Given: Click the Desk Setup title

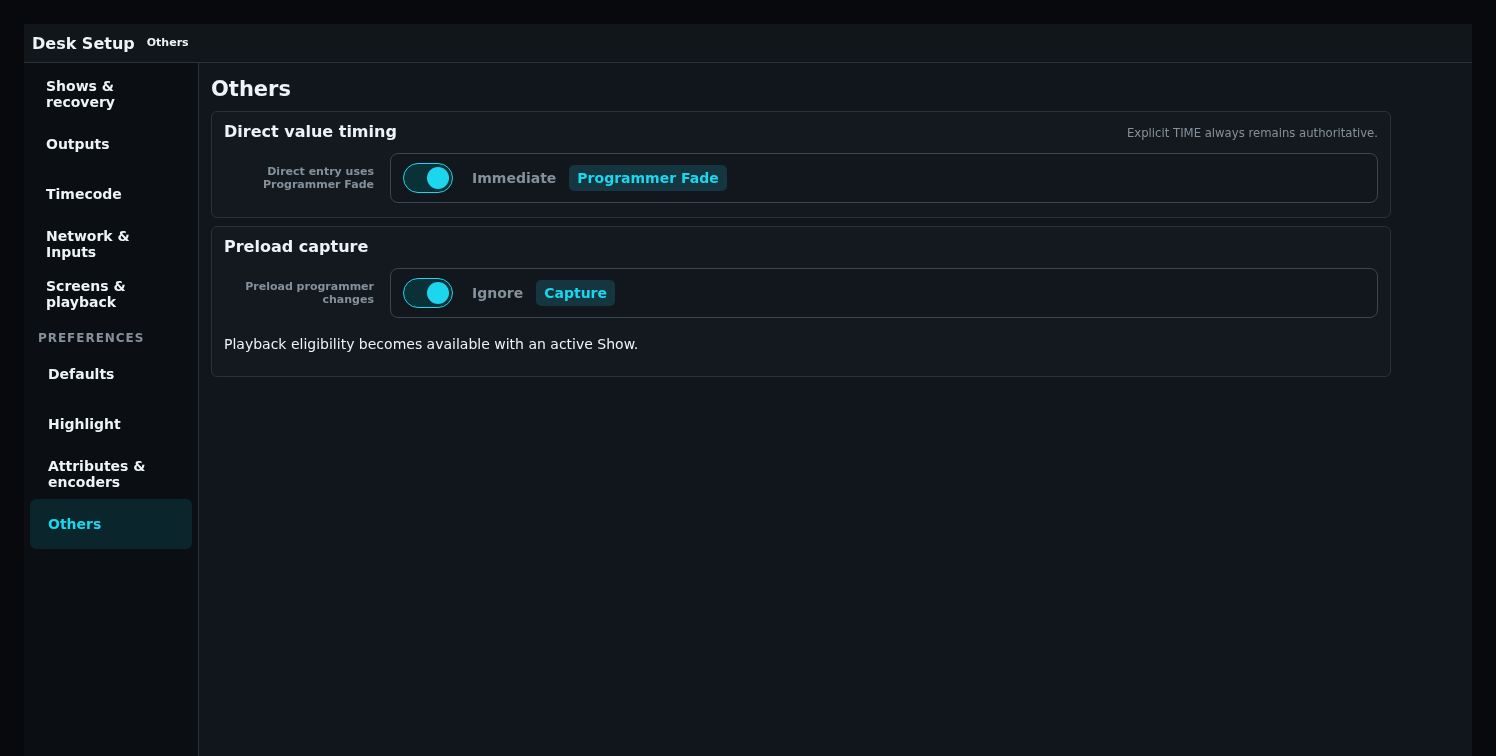Looking at the screenshot, I should pyautogui.click(x=83, y=43).
